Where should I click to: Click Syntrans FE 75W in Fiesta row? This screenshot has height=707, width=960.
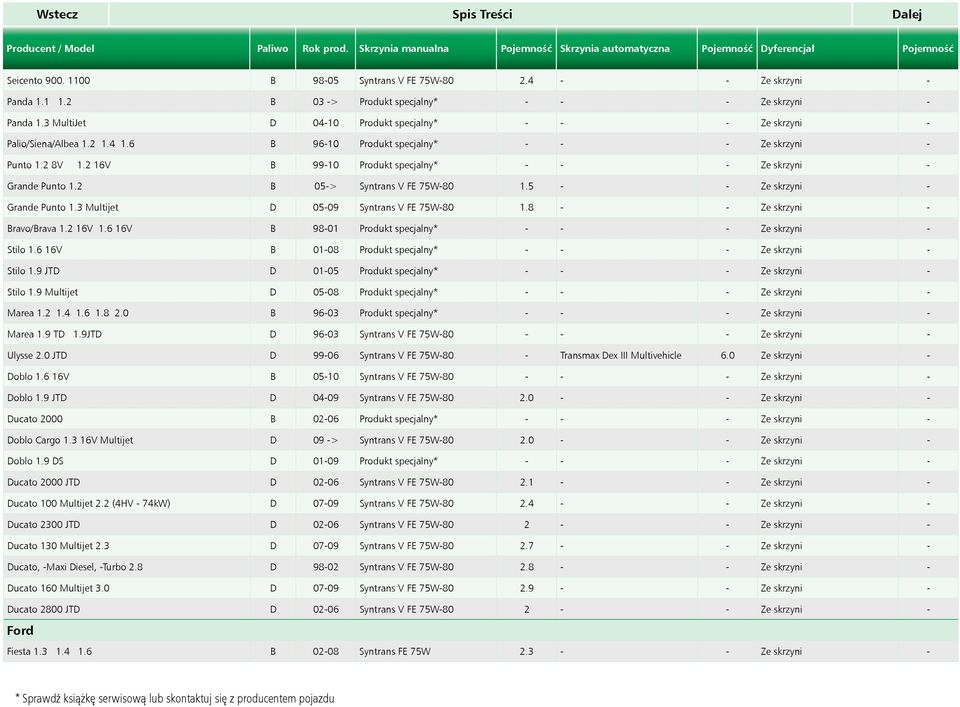(x=395, y=651)
